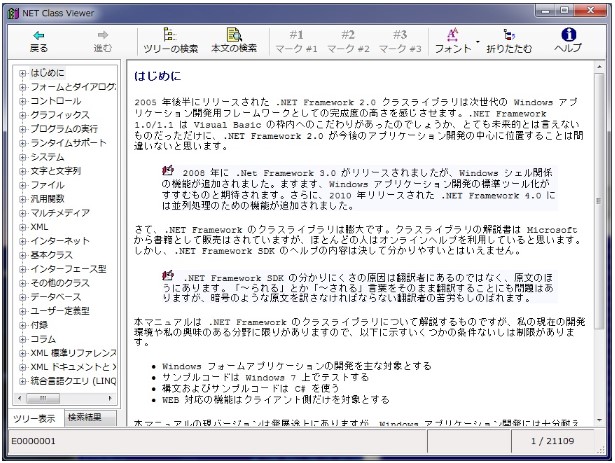Click the NET Class Viewer title bar icon
This screenshot has height=463, width=615.
tap(13, 13)
